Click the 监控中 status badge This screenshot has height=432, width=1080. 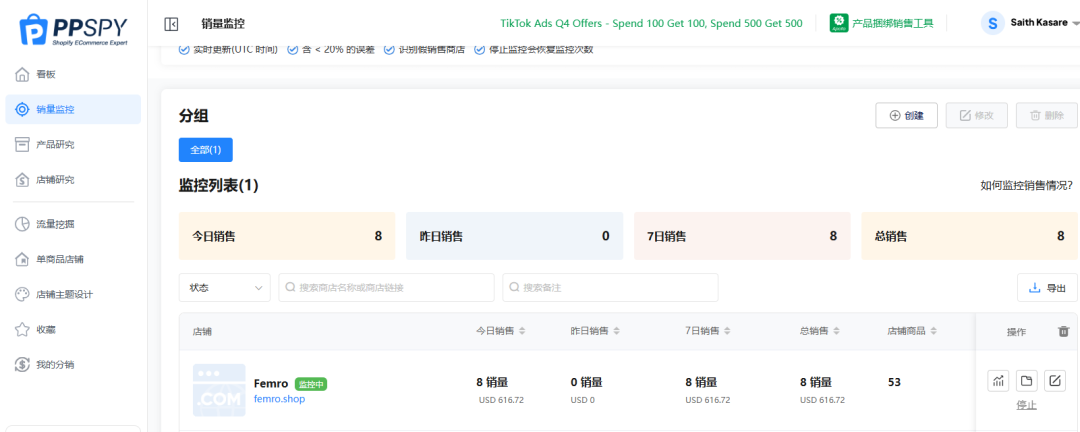click(x=311, y=384)
